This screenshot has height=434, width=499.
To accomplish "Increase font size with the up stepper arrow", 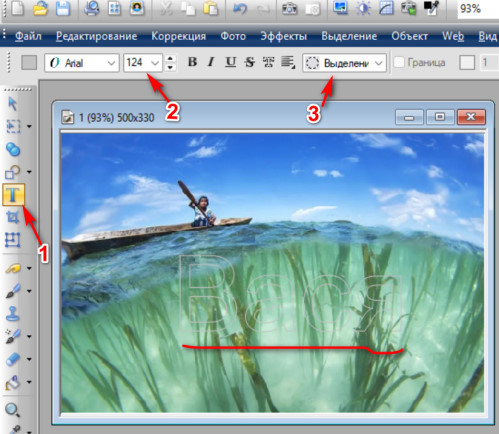I will pyautogui.click(x=170, y=58).
